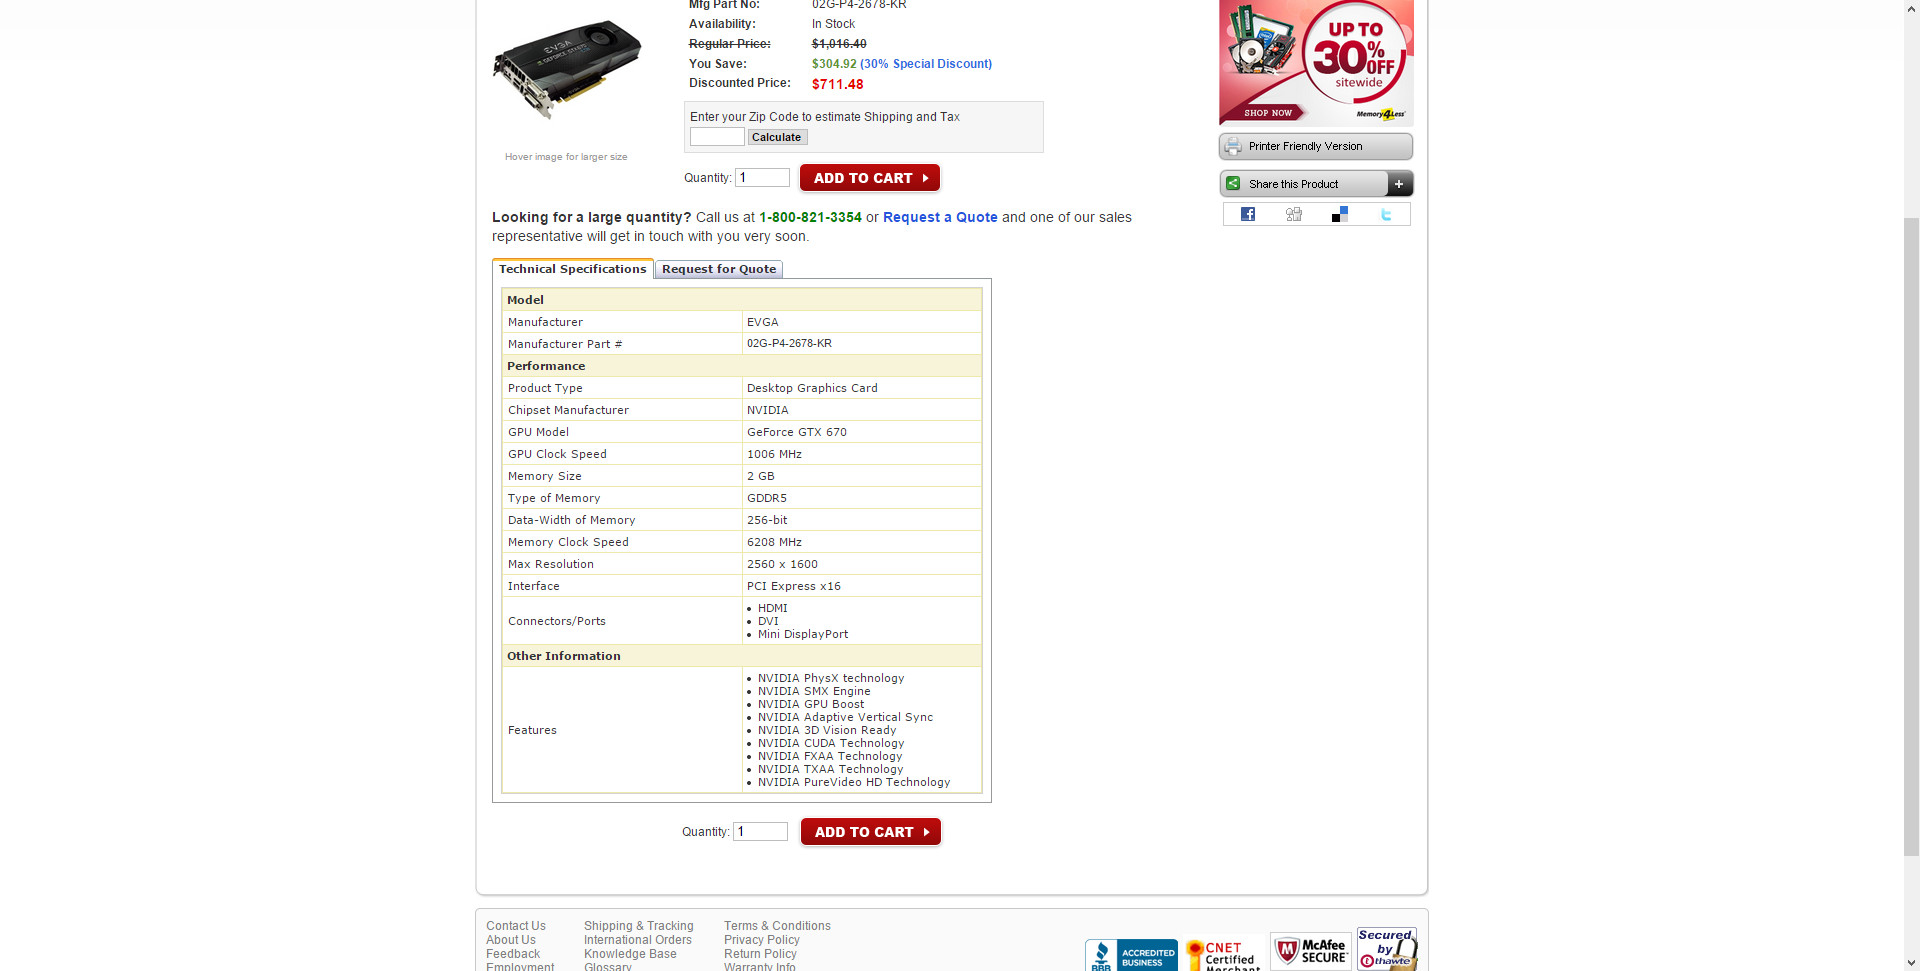Image resolution: width=1920 pixels, height=971 pixels.
Task: Open McAfee Secure badge
Action: click(x=1310, y=951)
